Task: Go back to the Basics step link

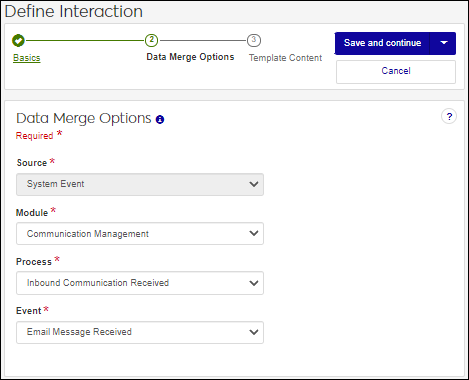Action: (27, 58)
